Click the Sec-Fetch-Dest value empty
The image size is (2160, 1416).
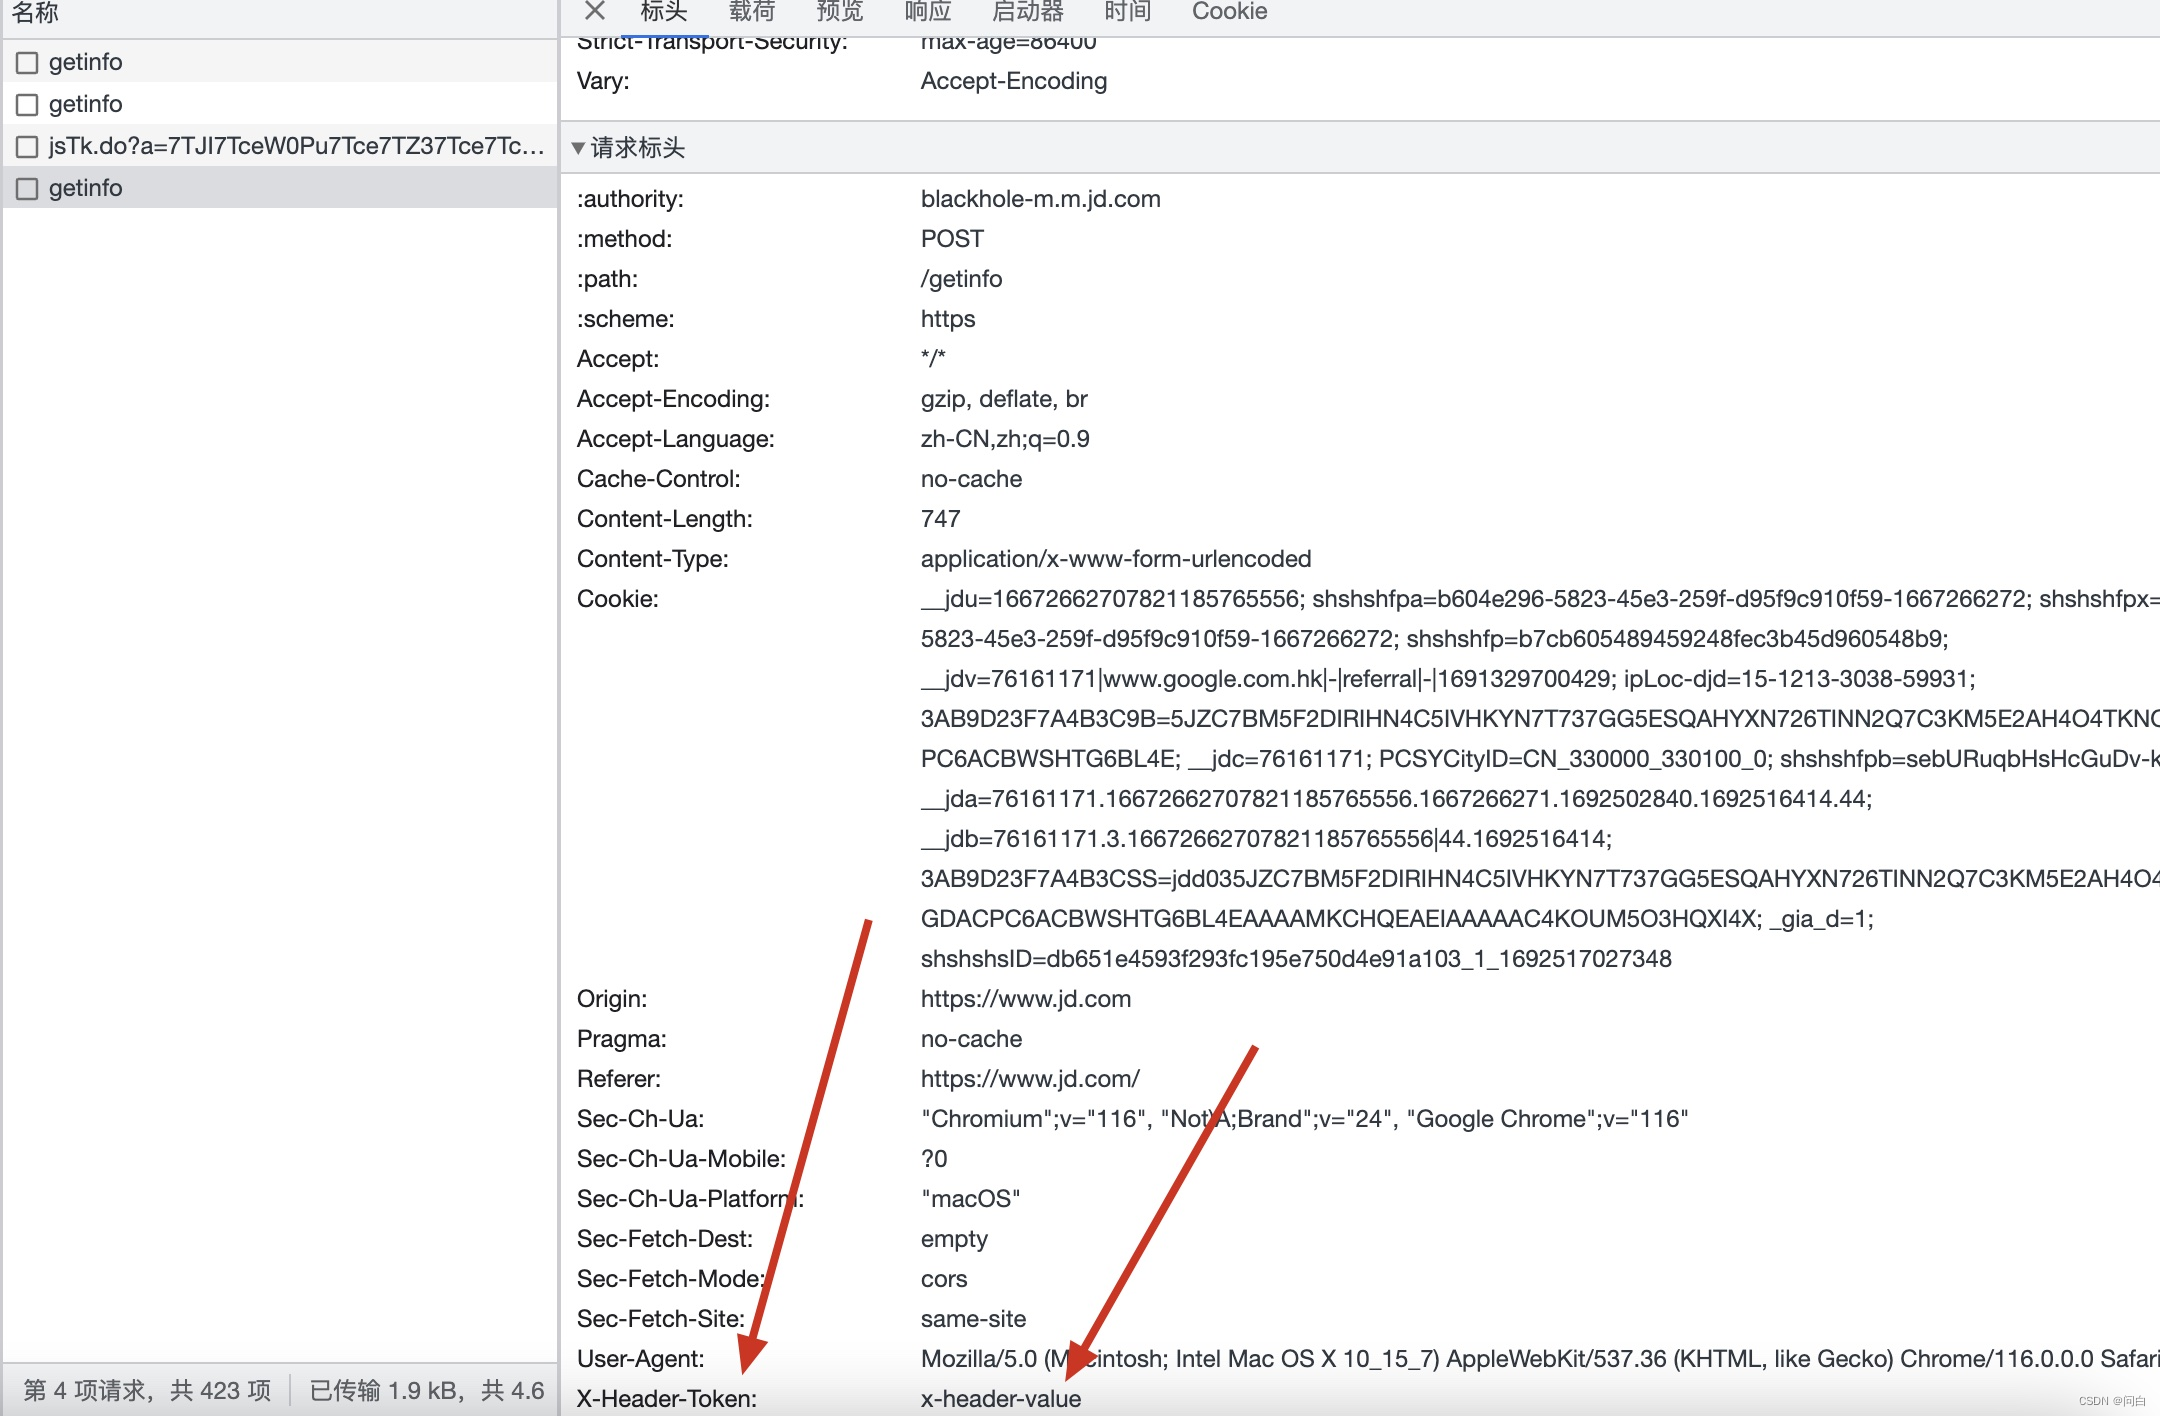point(954,1239)
